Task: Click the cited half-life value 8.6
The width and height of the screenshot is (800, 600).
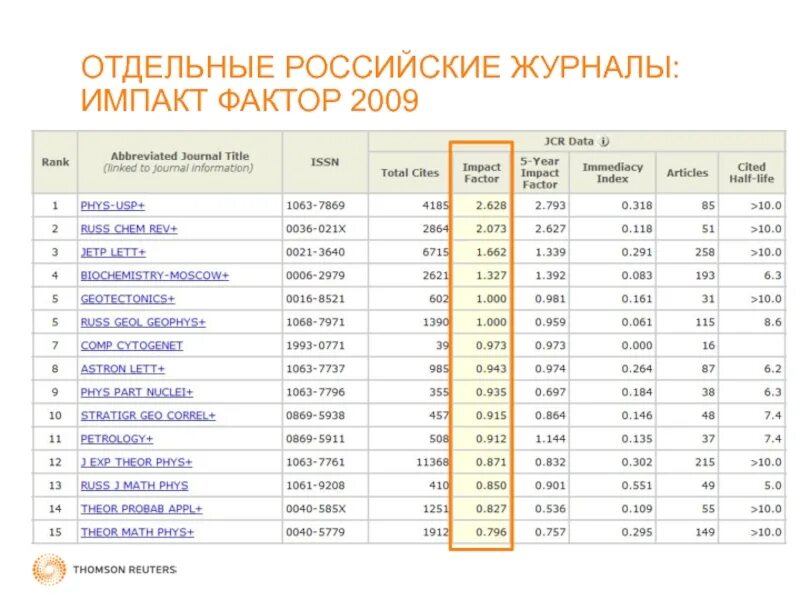Action: click(772, 322)
